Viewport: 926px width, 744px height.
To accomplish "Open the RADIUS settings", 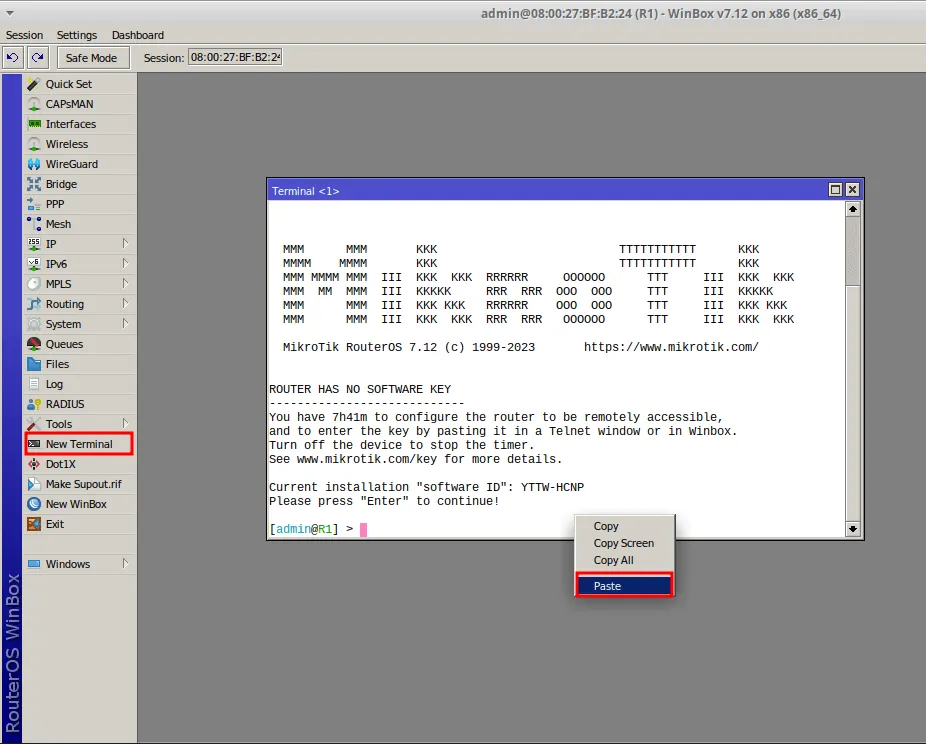I will point(79,404).
